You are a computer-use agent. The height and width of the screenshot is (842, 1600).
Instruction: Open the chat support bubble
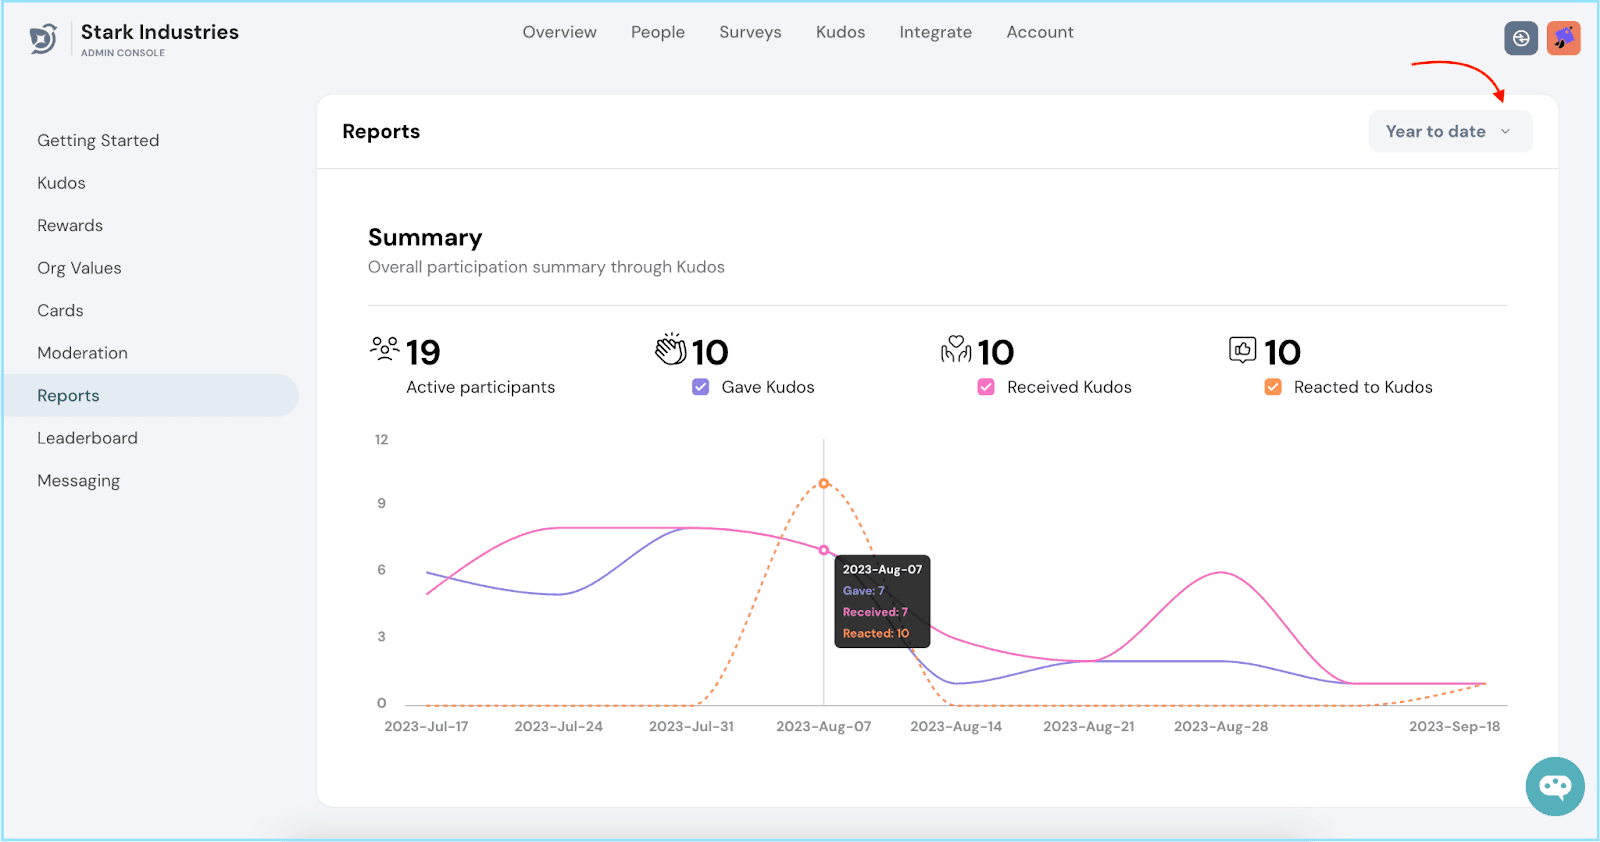(x=1554, y=786)
